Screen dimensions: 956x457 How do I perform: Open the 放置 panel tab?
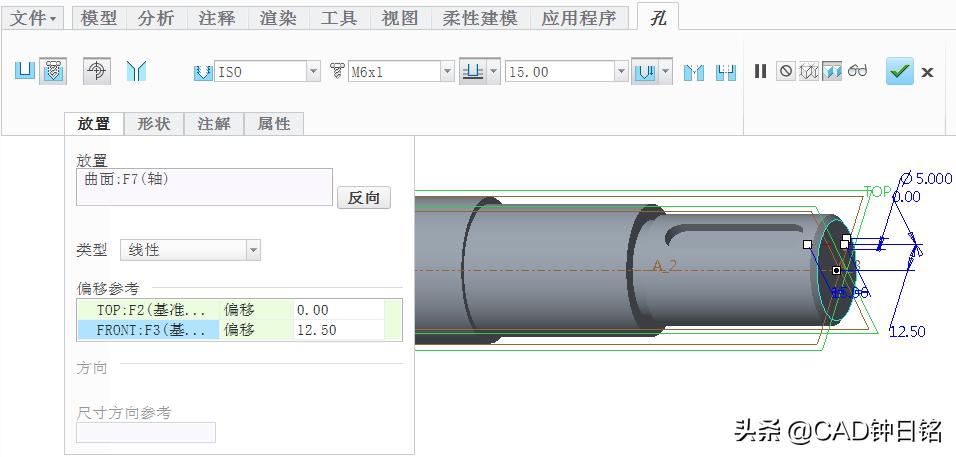coord(94,124)
